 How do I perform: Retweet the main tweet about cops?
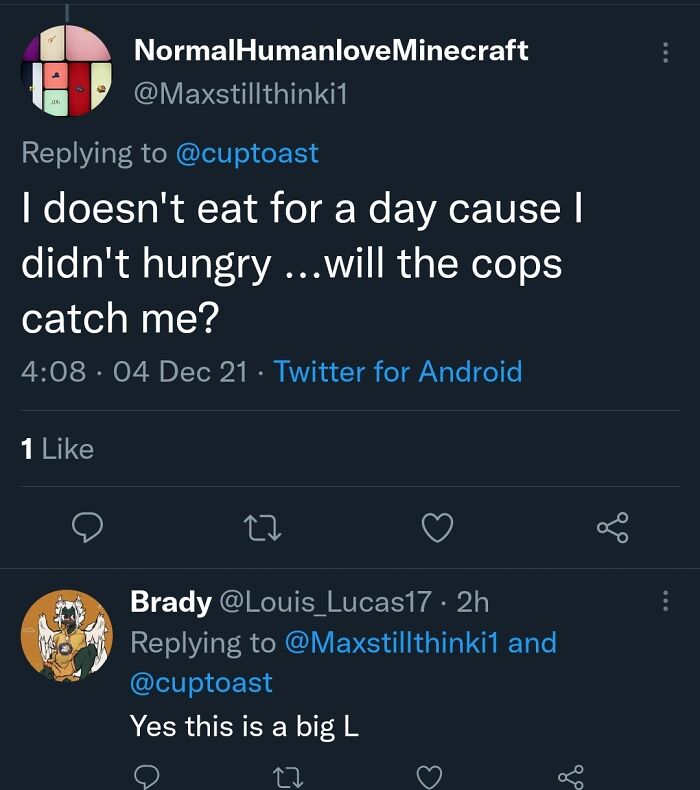(263, 527)
